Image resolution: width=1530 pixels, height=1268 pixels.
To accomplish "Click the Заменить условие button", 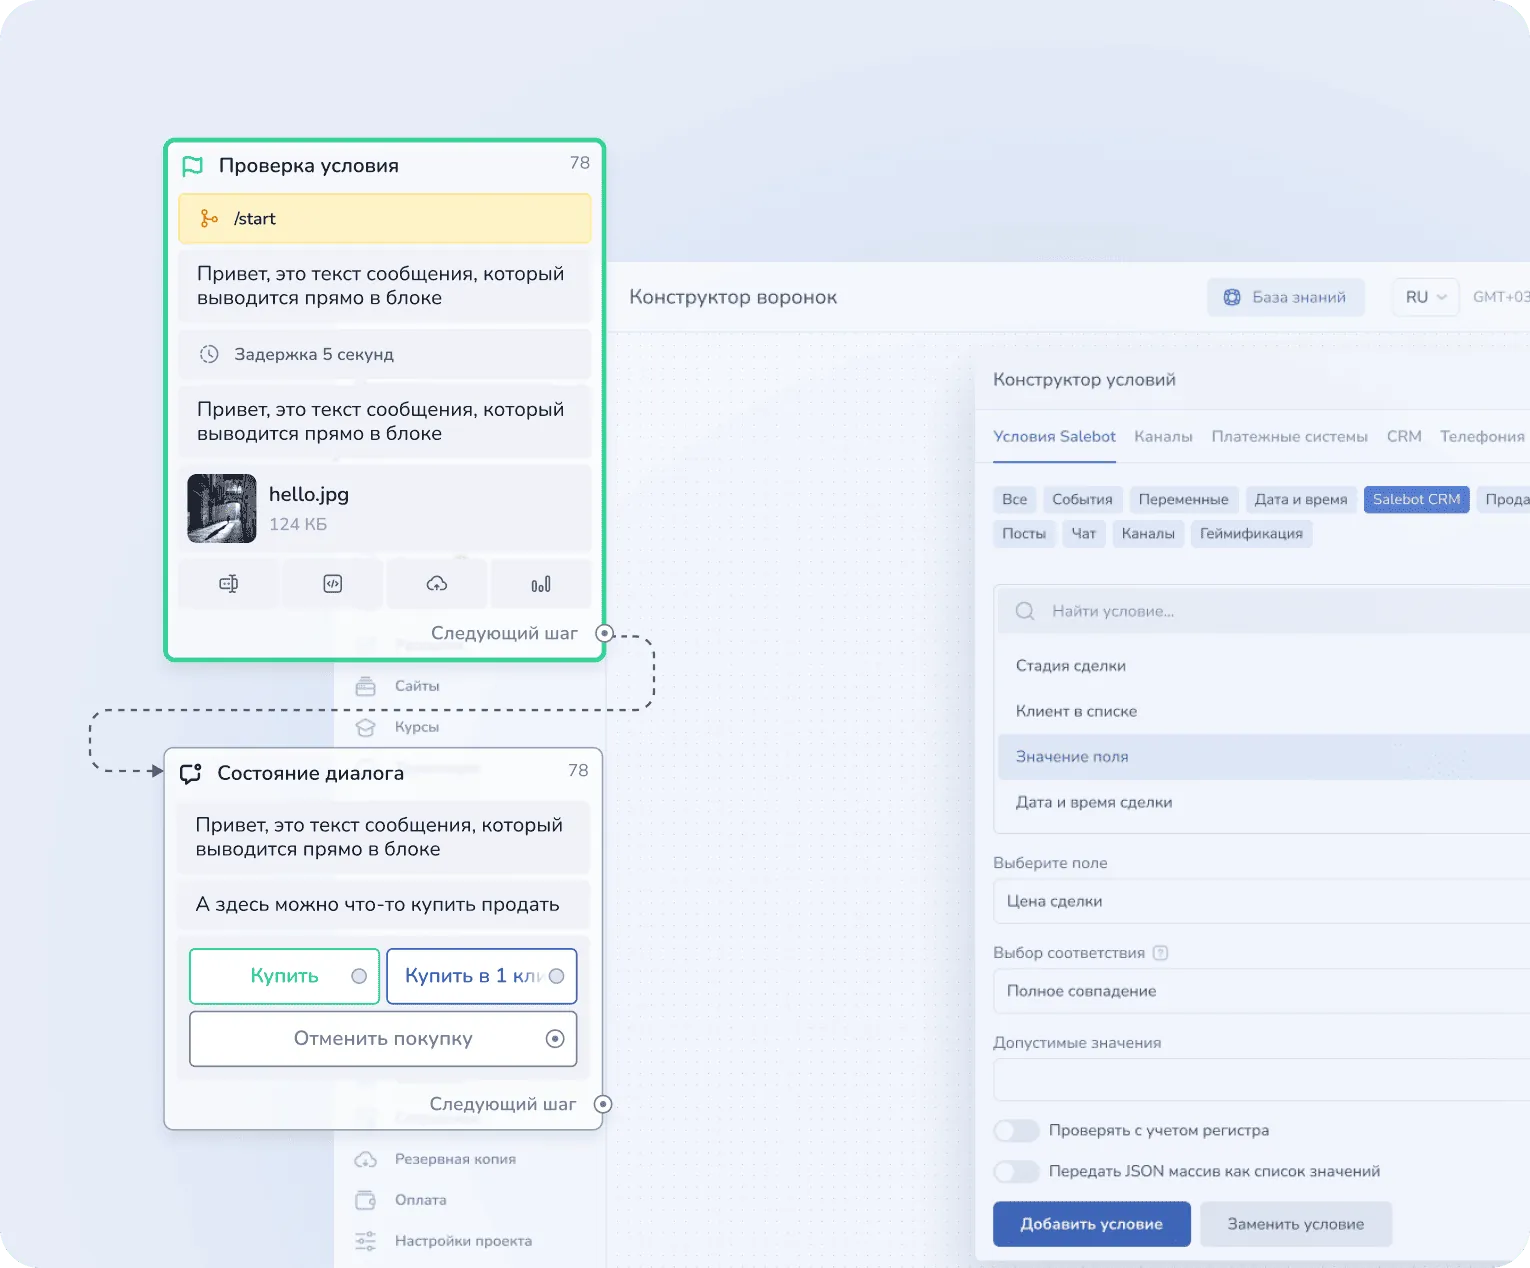I will tap(1296, 1224).
